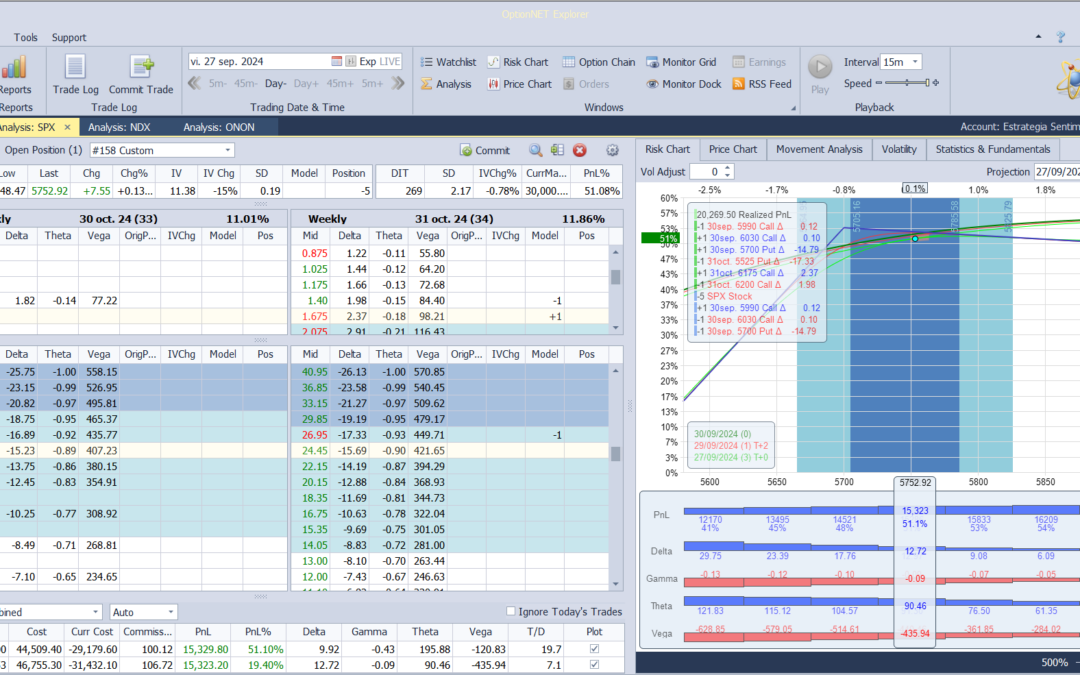Switch to the Analysis: NDX tab
The height and width of the screenshot is (675, 1080).
[119, 127]
